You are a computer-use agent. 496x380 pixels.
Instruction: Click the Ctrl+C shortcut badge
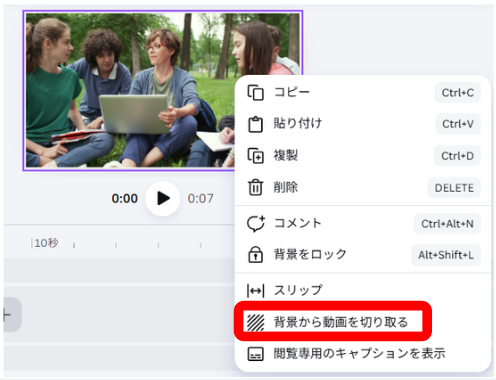[458, 93]
